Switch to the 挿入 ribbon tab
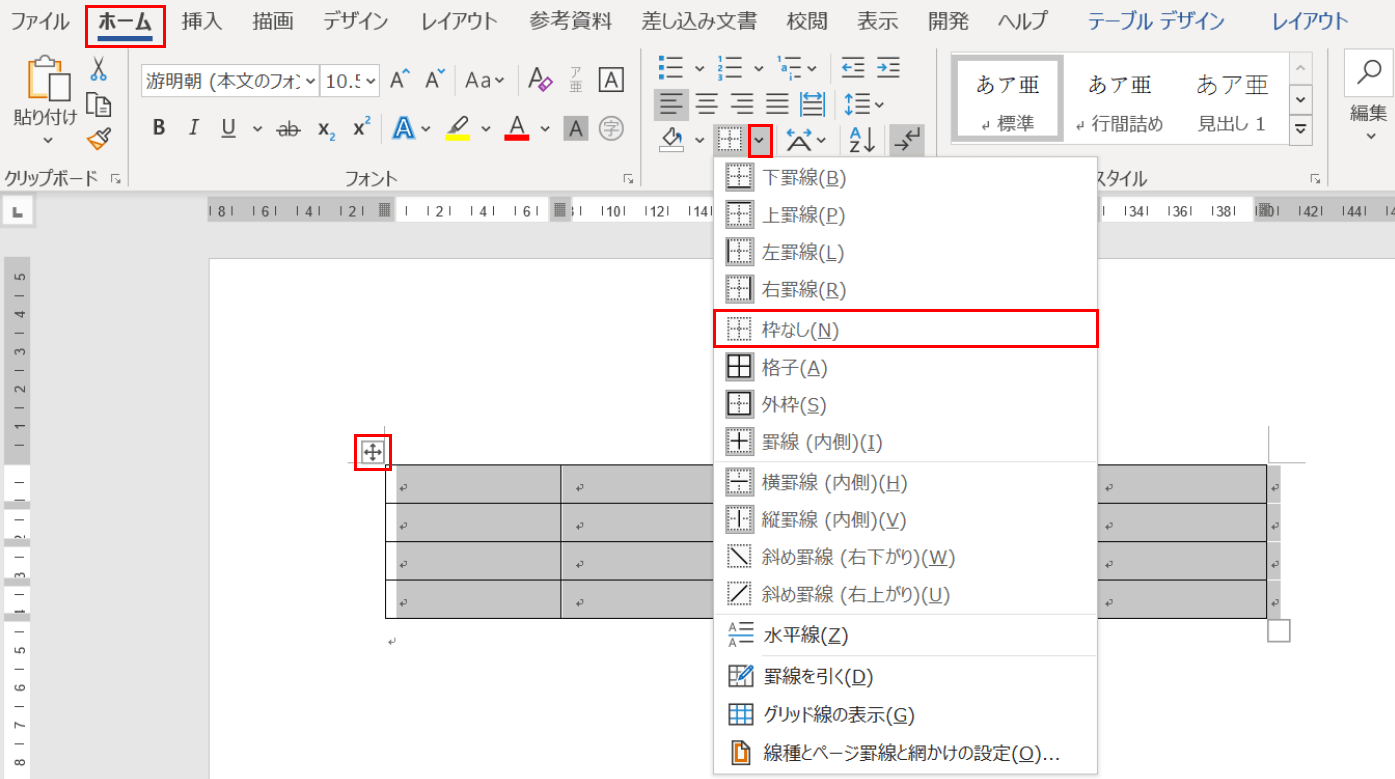Viewport: 1395px width, 779px height. pos(202,20)
